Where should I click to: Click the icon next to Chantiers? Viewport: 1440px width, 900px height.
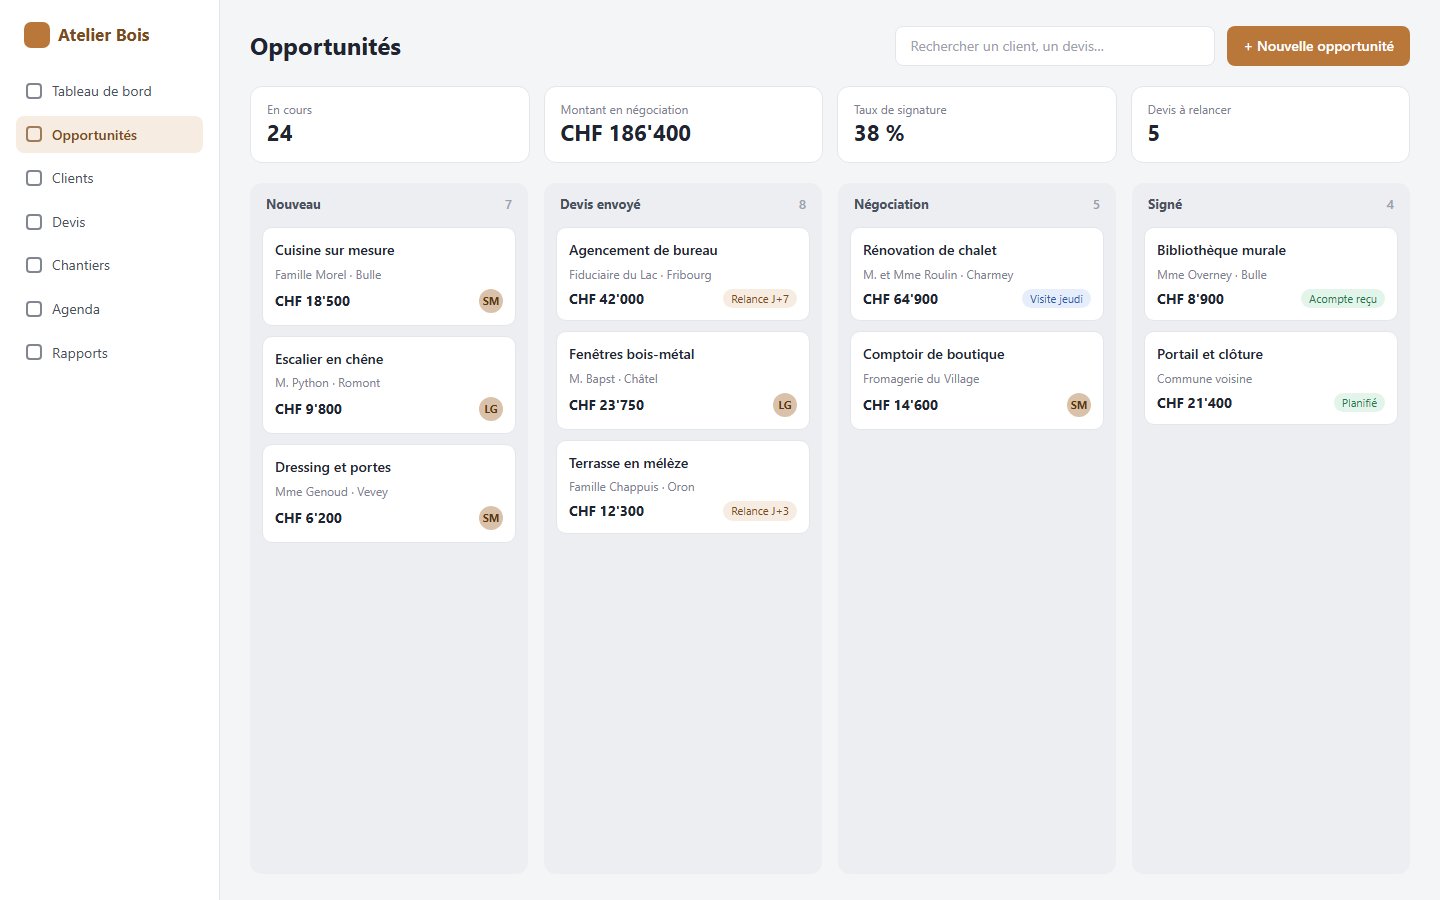pyautogui.click(x=34, y=265)
